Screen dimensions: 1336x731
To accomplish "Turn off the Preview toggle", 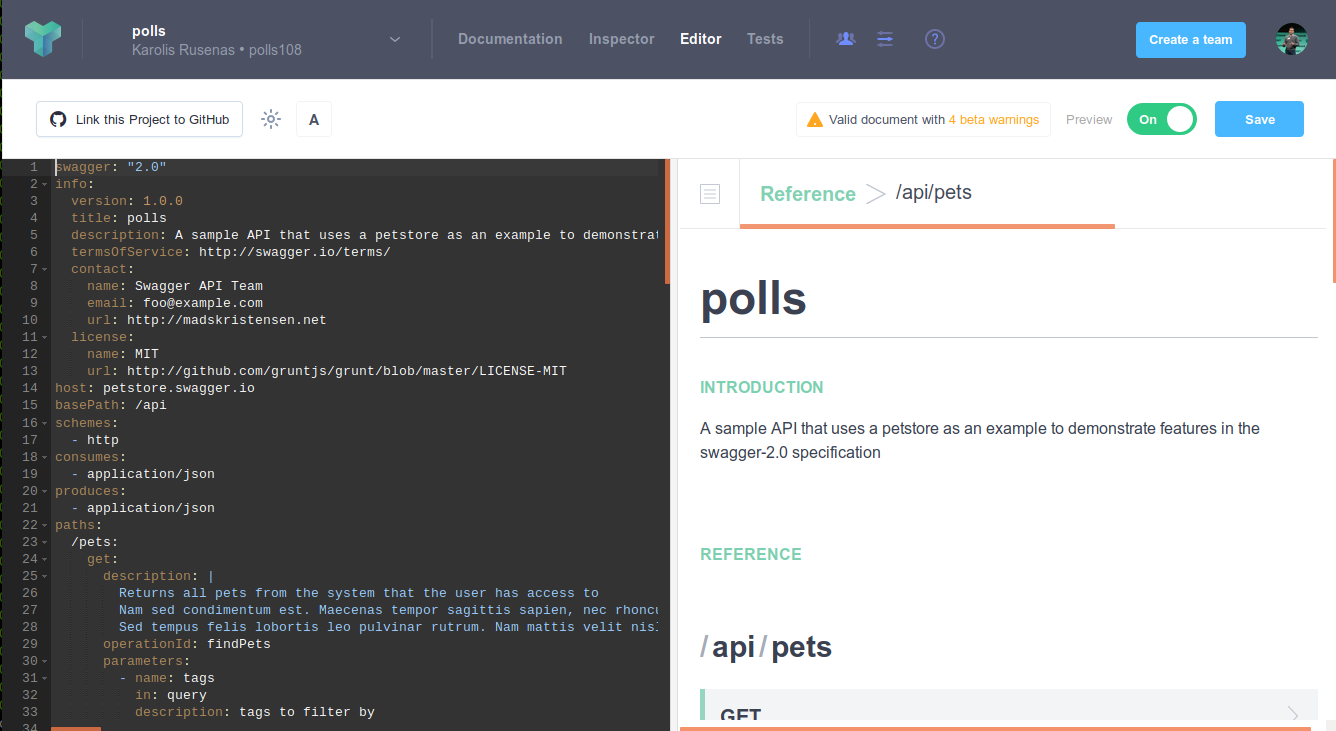I will pyautogui.click(x=1161, y=118).
